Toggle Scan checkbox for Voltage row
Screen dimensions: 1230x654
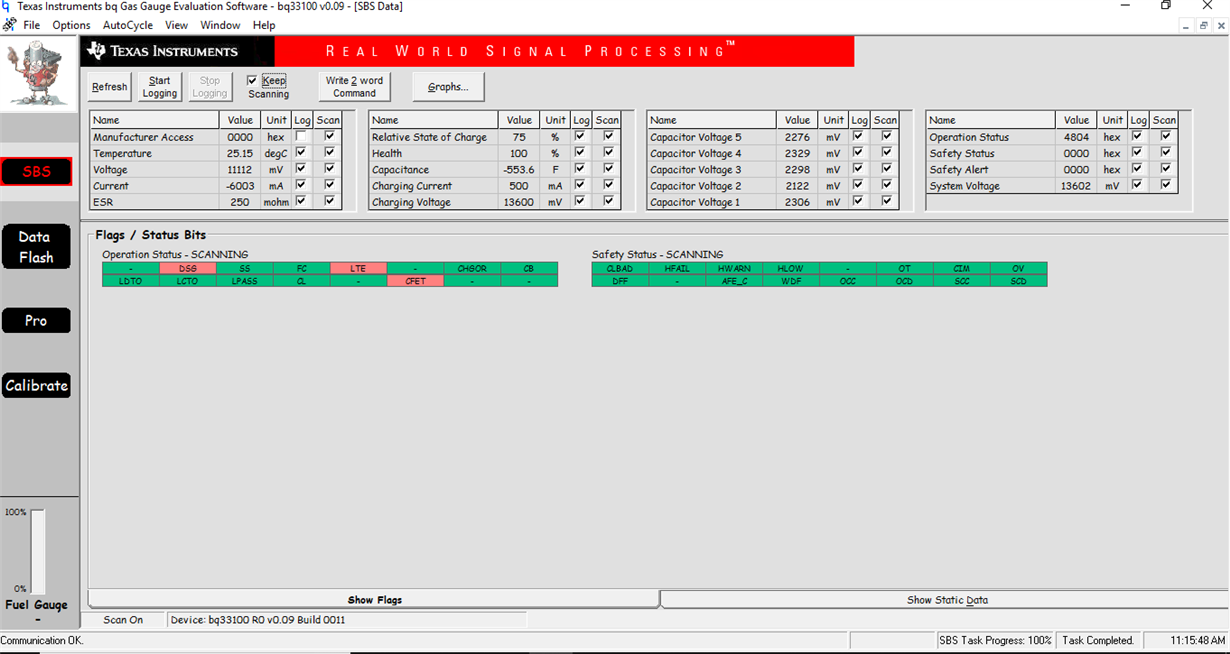click(329, 168)
